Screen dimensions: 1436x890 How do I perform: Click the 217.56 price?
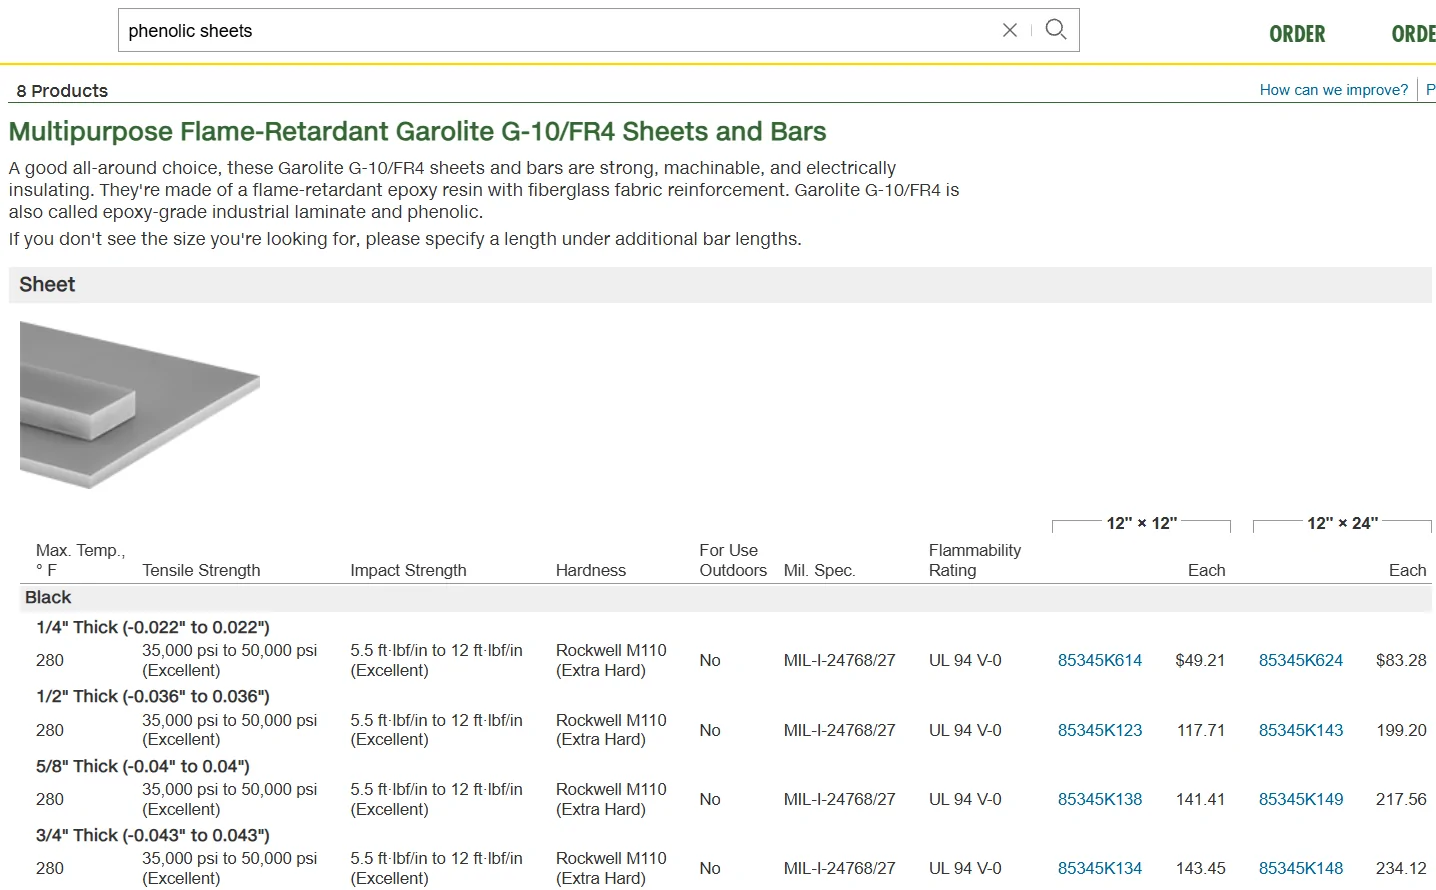pos(1401,800)
